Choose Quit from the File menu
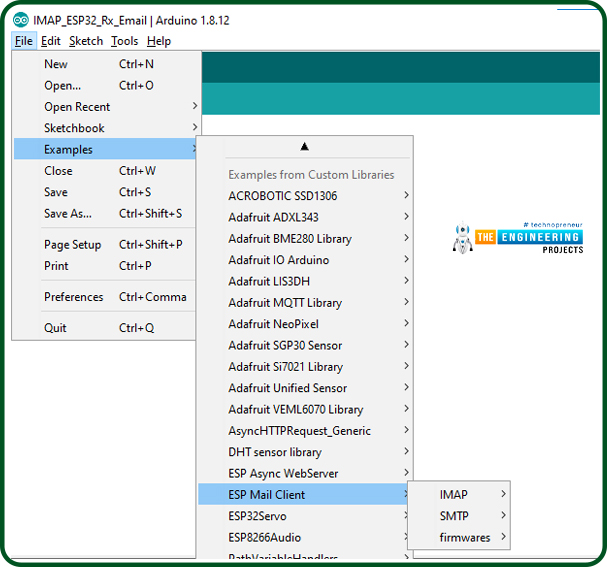The image size is (607, 567). tap(105, 328)
